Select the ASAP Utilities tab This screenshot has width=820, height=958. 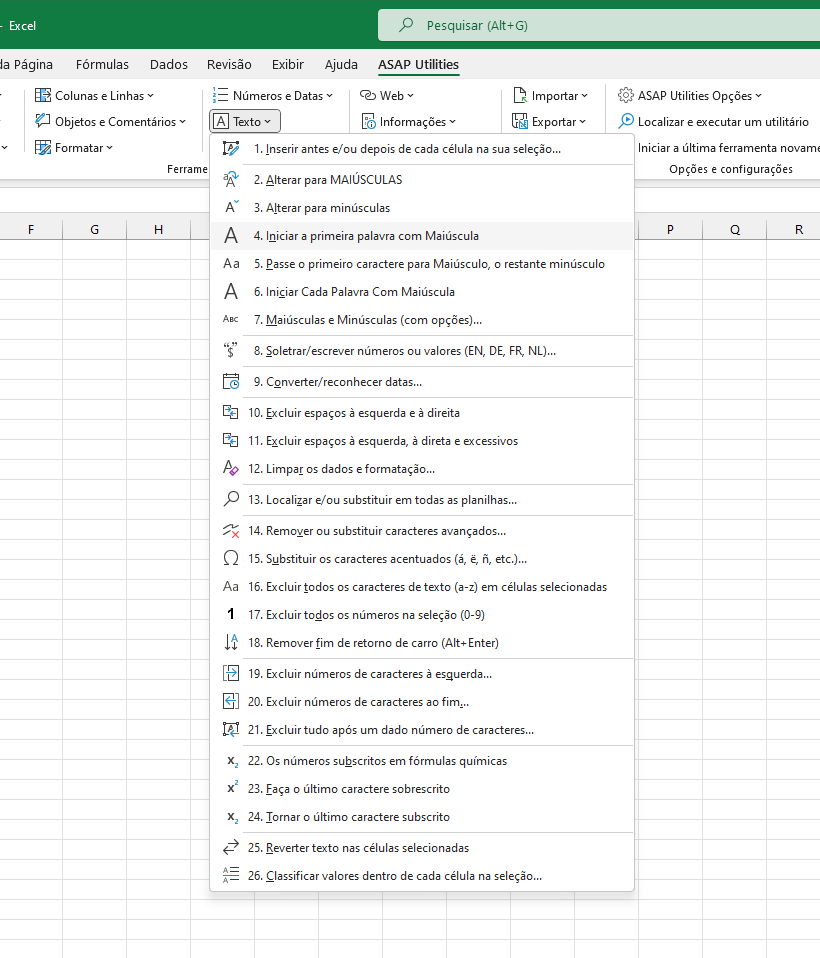419,64
